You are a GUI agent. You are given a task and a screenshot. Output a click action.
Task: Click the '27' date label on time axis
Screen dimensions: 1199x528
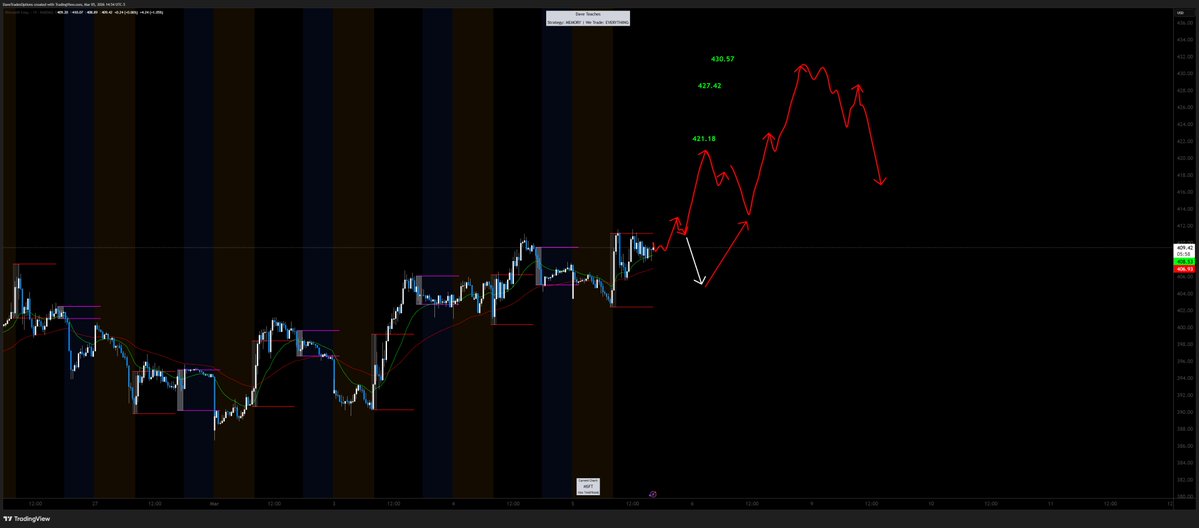(95, 504)
